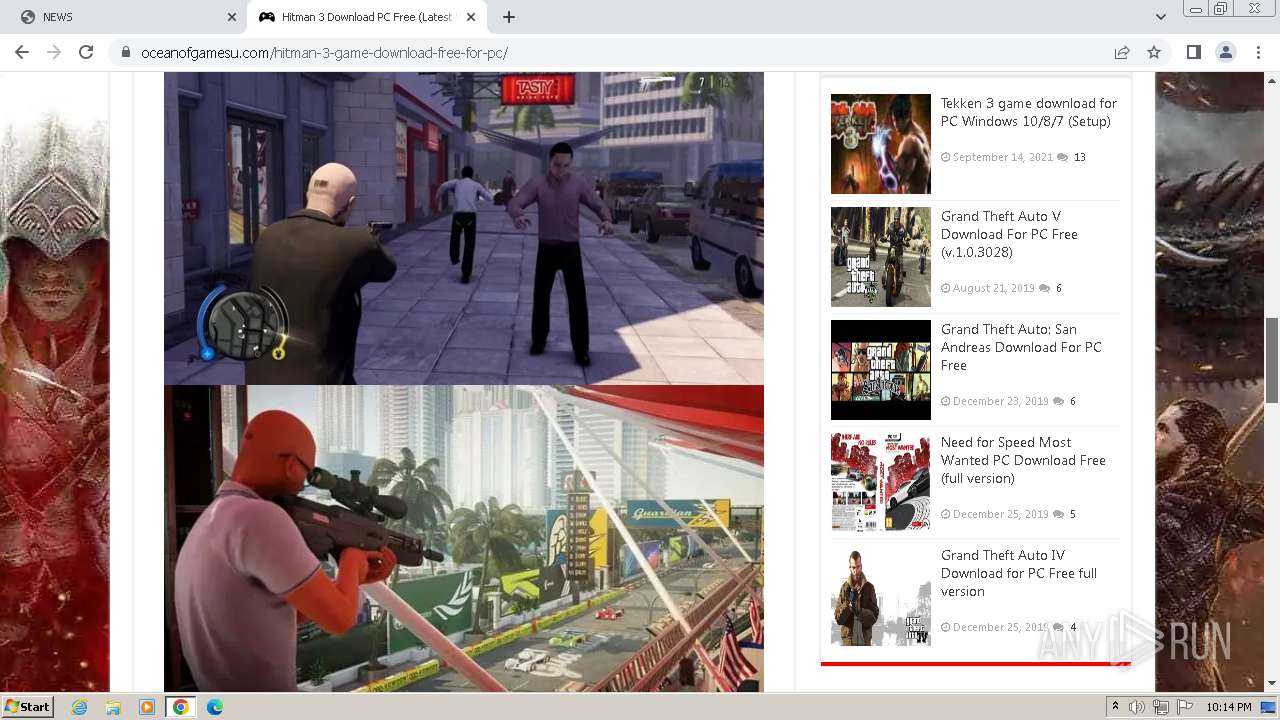This screenshot has width=1280, height=720.
Task: Click the address bar URL field
Action: point(620,53)
